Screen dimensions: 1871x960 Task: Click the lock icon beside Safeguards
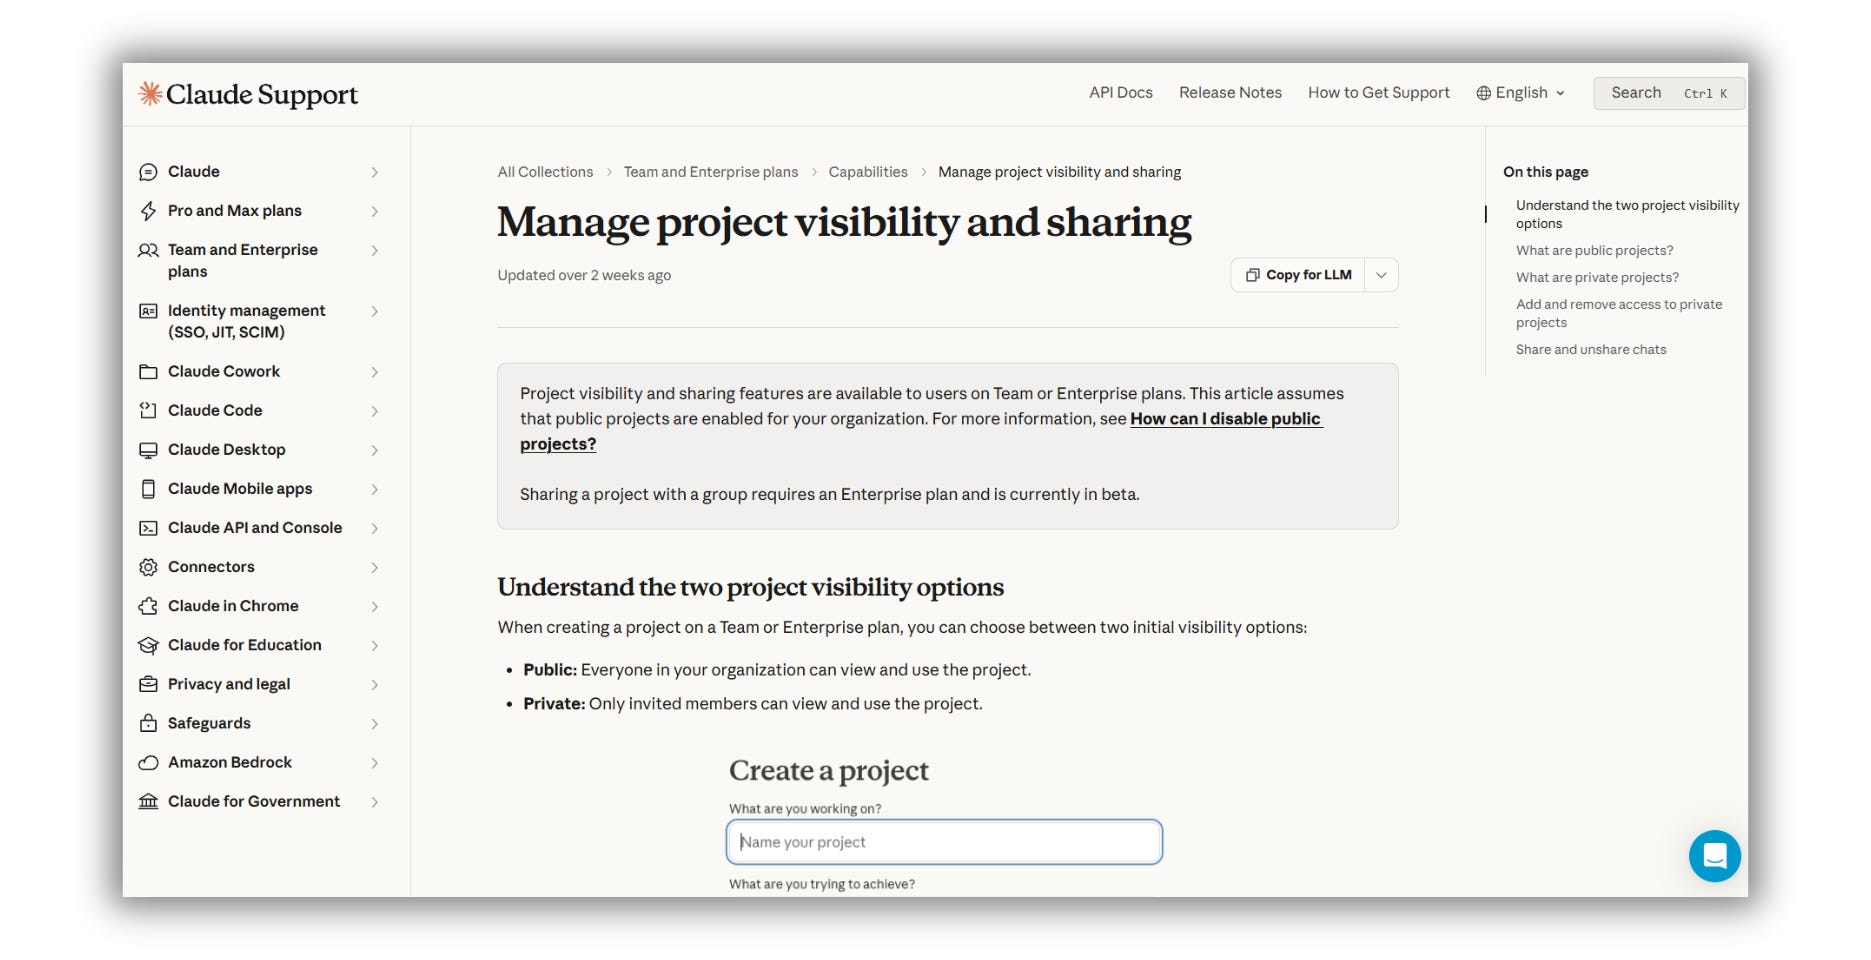point(148,723)
